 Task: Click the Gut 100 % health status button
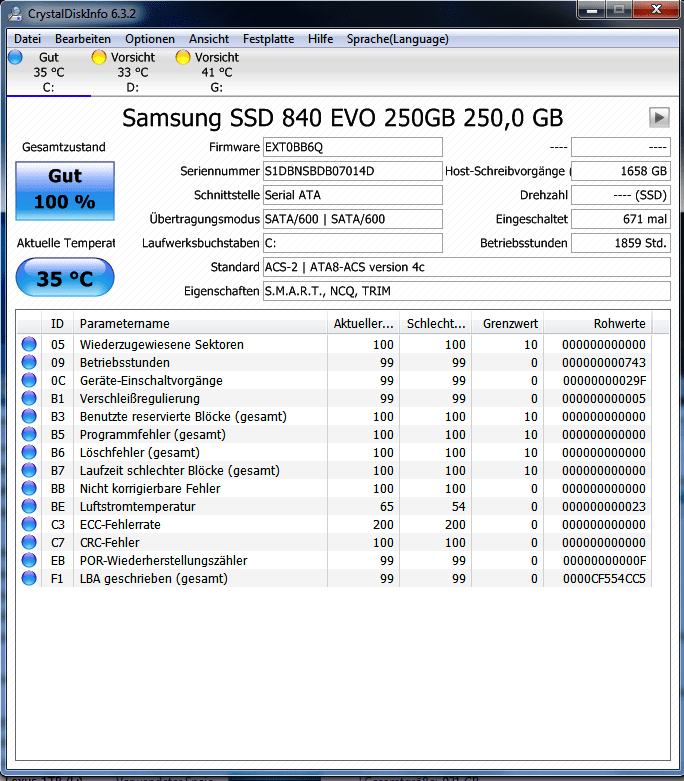[65, 190]
